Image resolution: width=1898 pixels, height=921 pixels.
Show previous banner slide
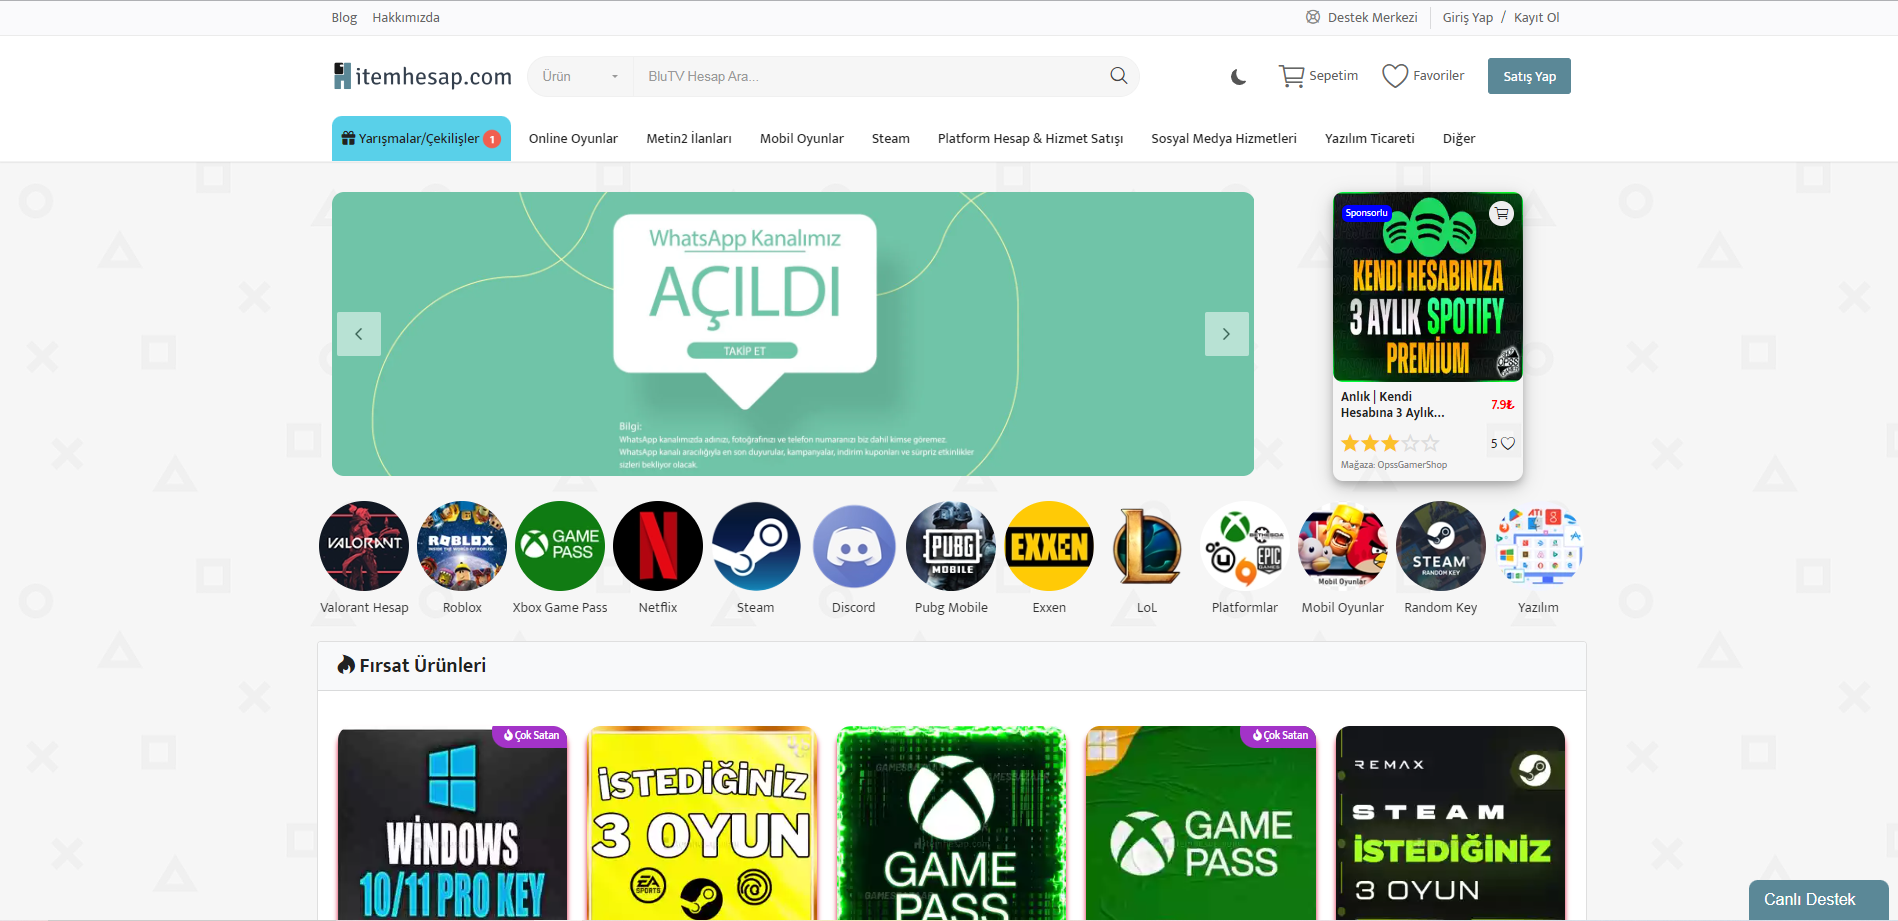(359, 334)
